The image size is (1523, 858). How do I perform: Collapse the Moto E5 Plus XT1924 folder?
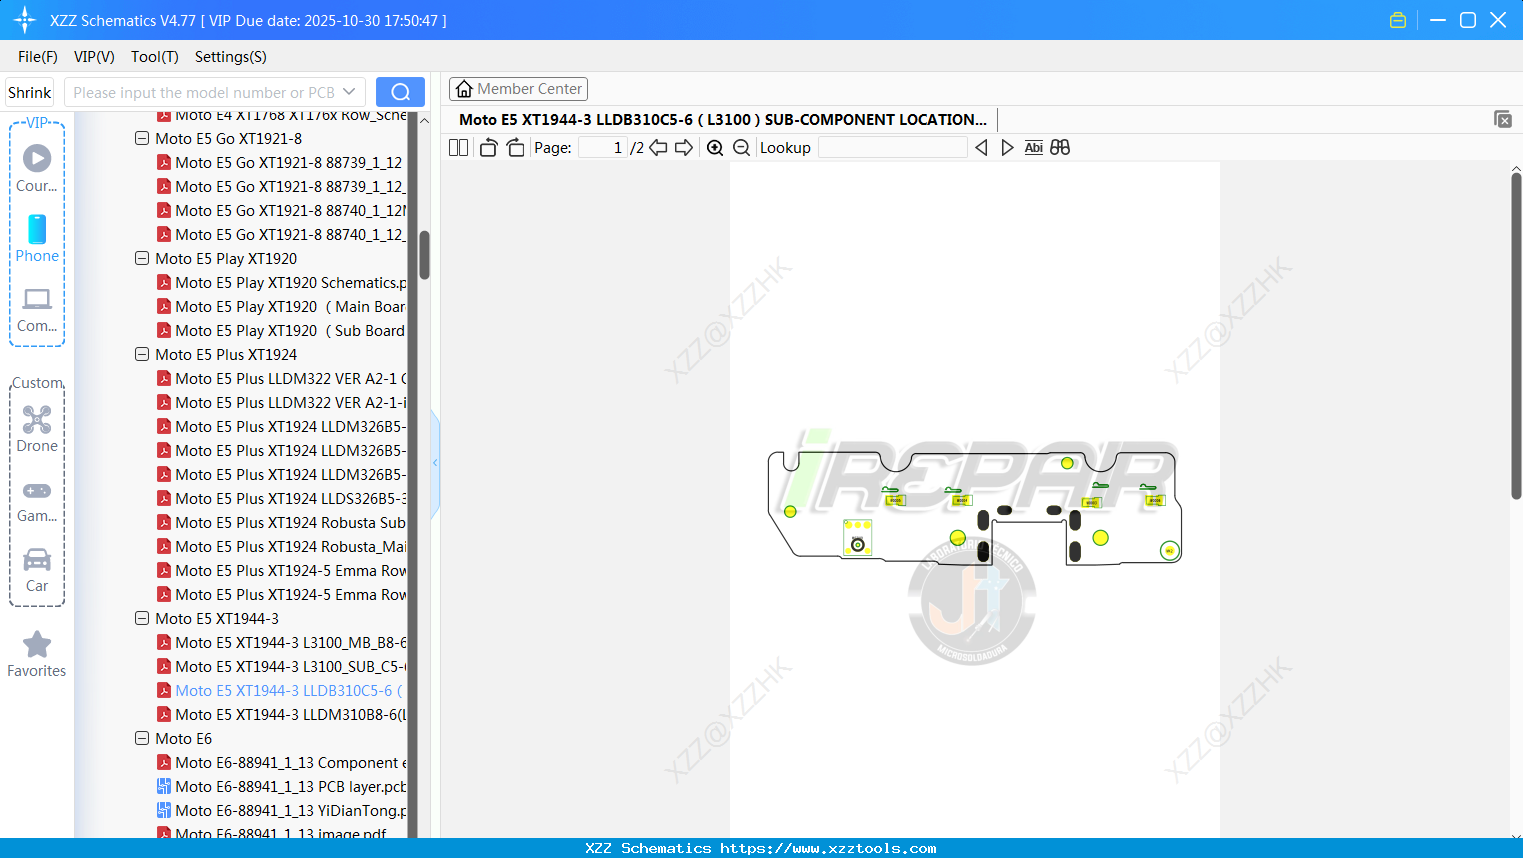point(142,355)
